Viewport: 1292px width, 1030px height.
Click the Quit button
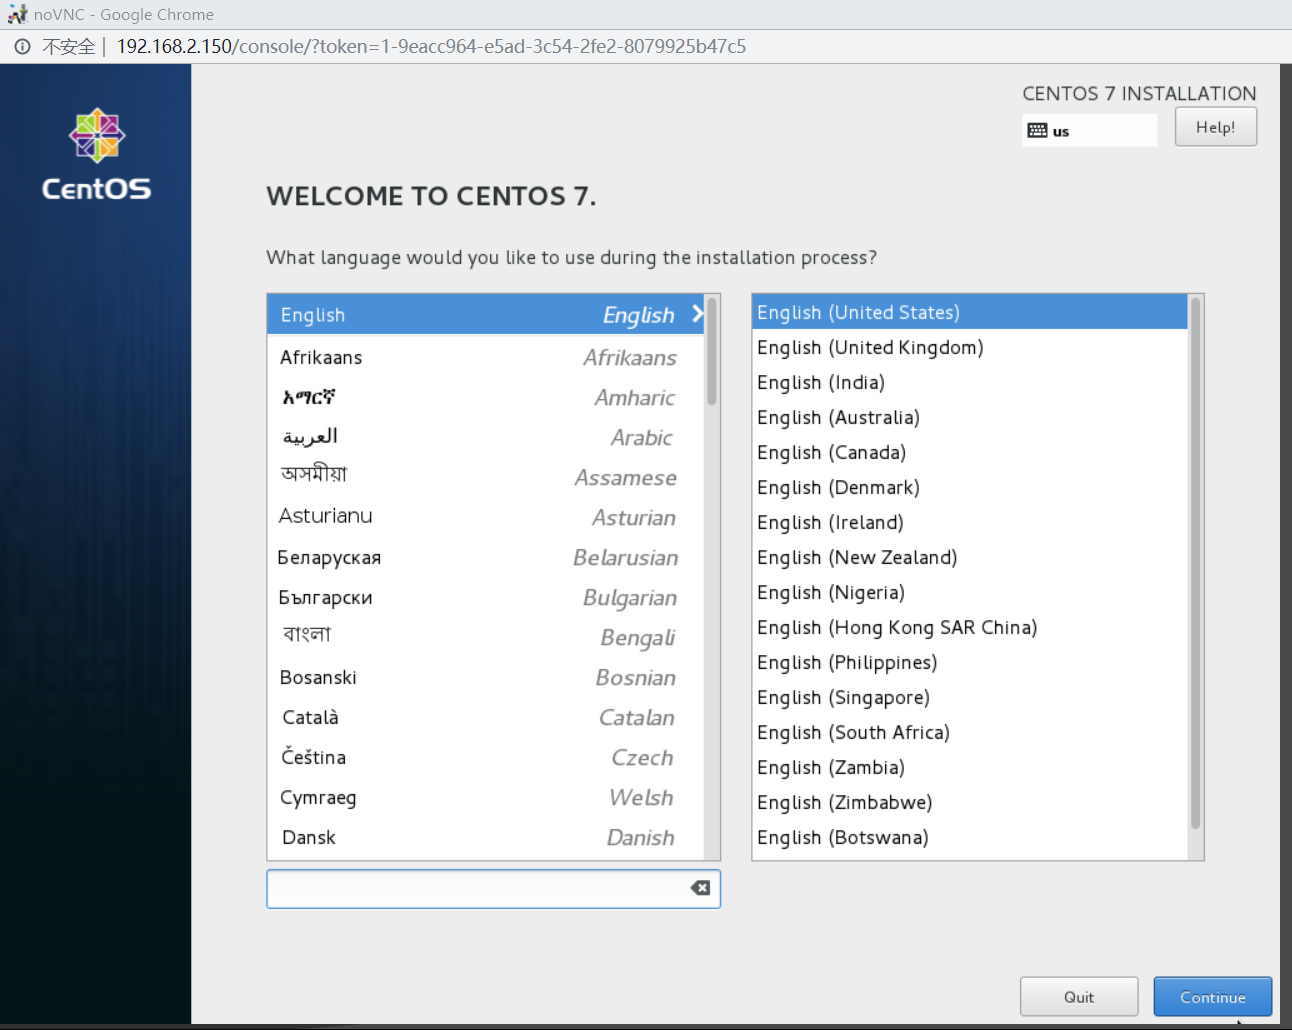(1079, 997)
